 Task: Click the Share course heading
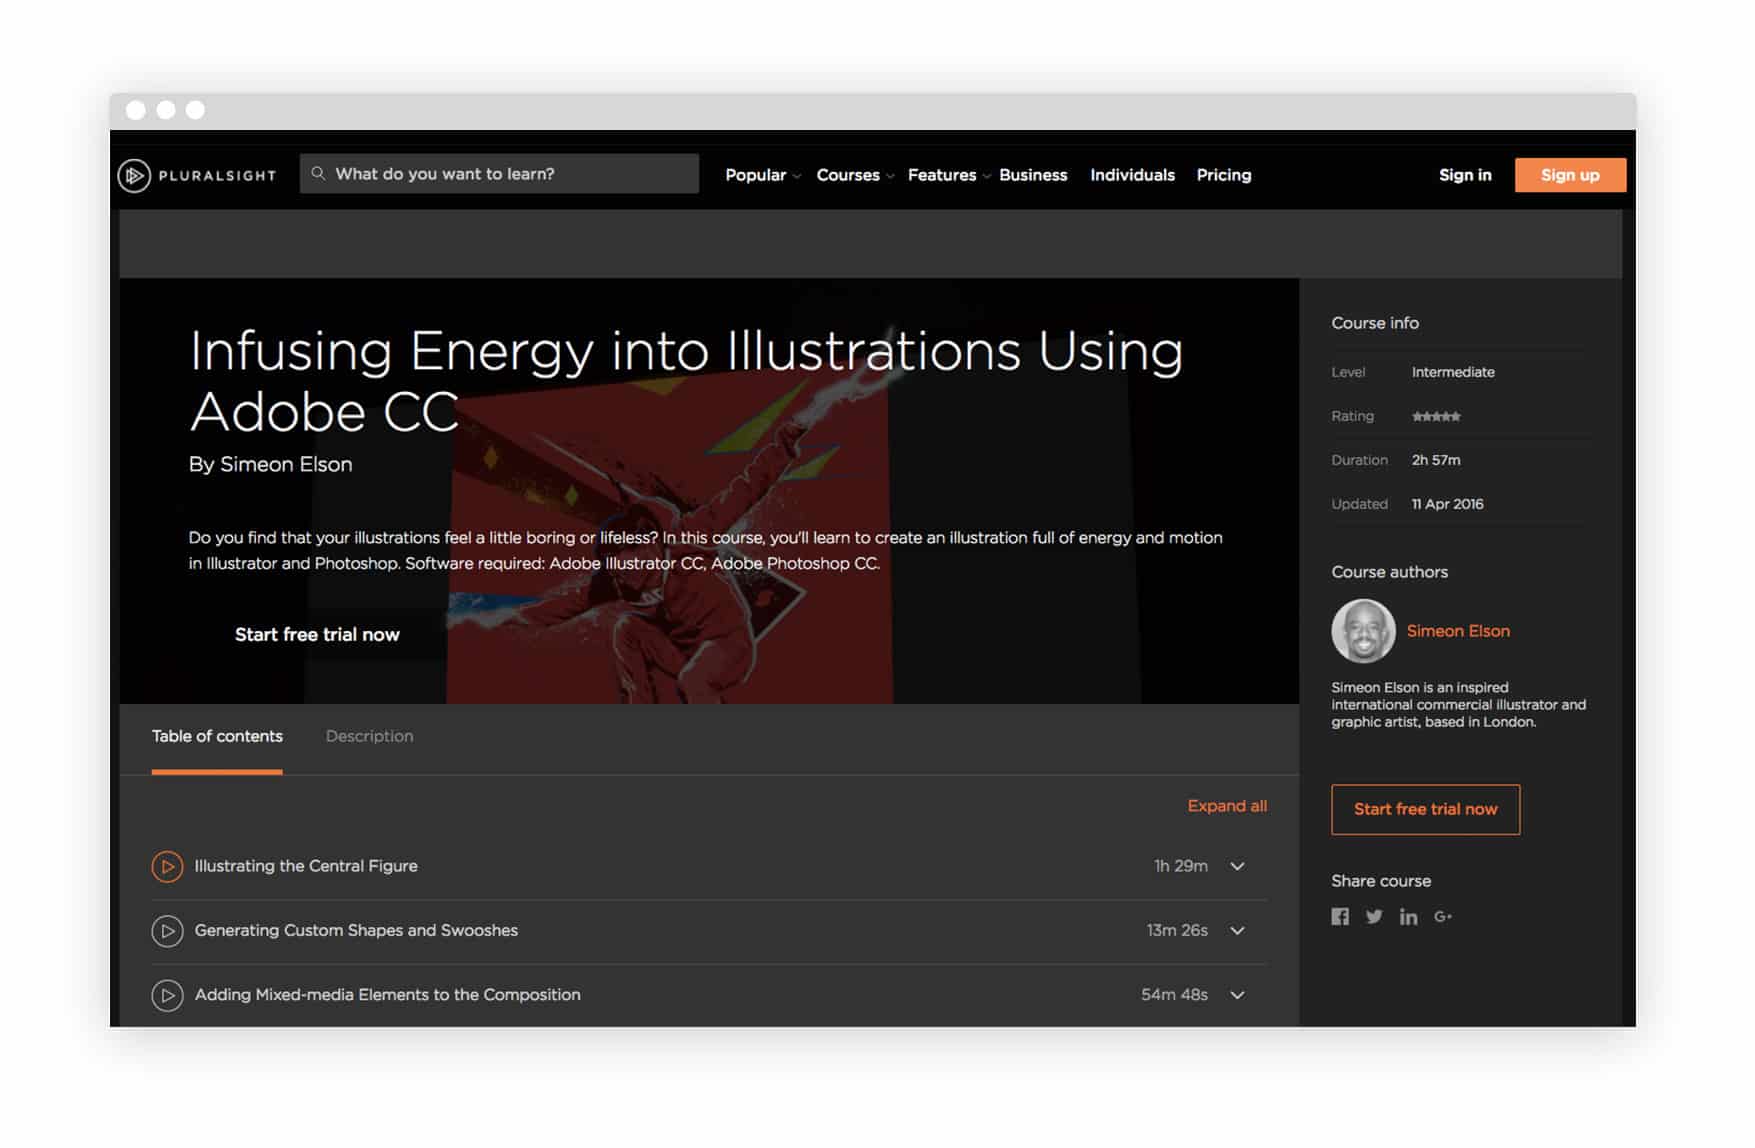[x=1381, y=881]
